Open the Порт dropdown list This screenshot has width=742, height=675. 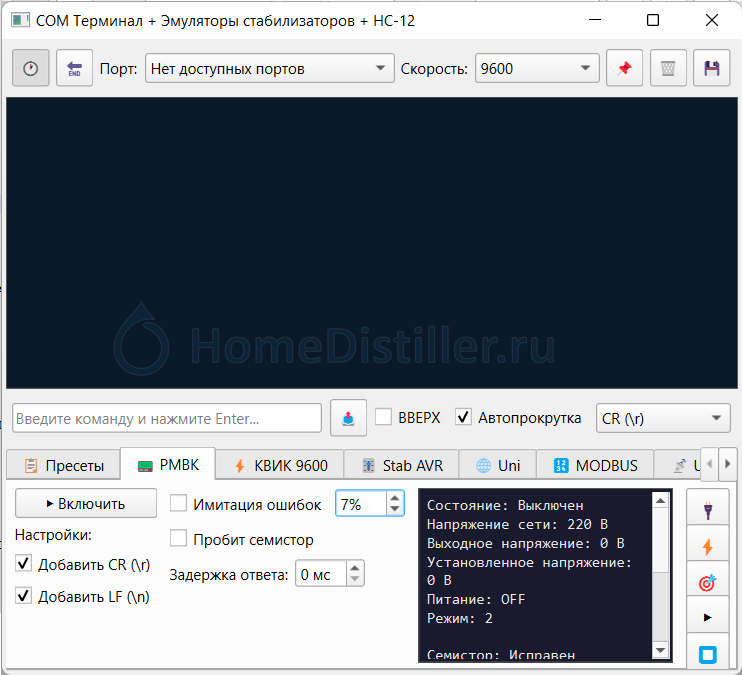coord(269,69)
